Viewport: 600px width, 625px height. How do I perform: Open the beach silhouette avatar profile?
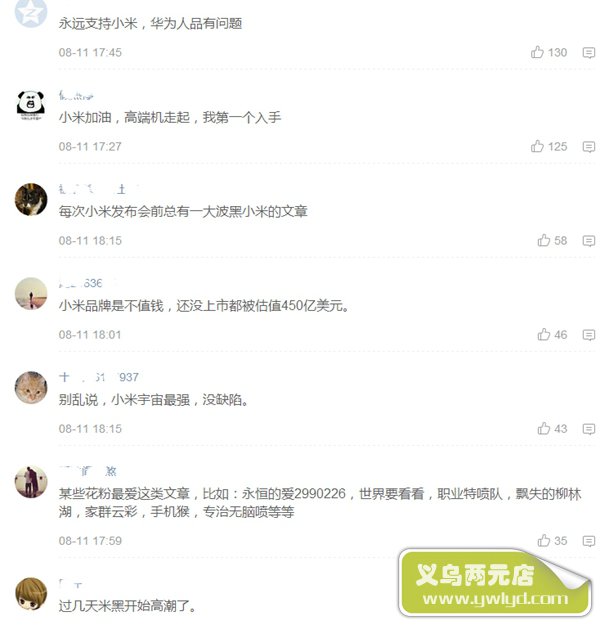31,293
